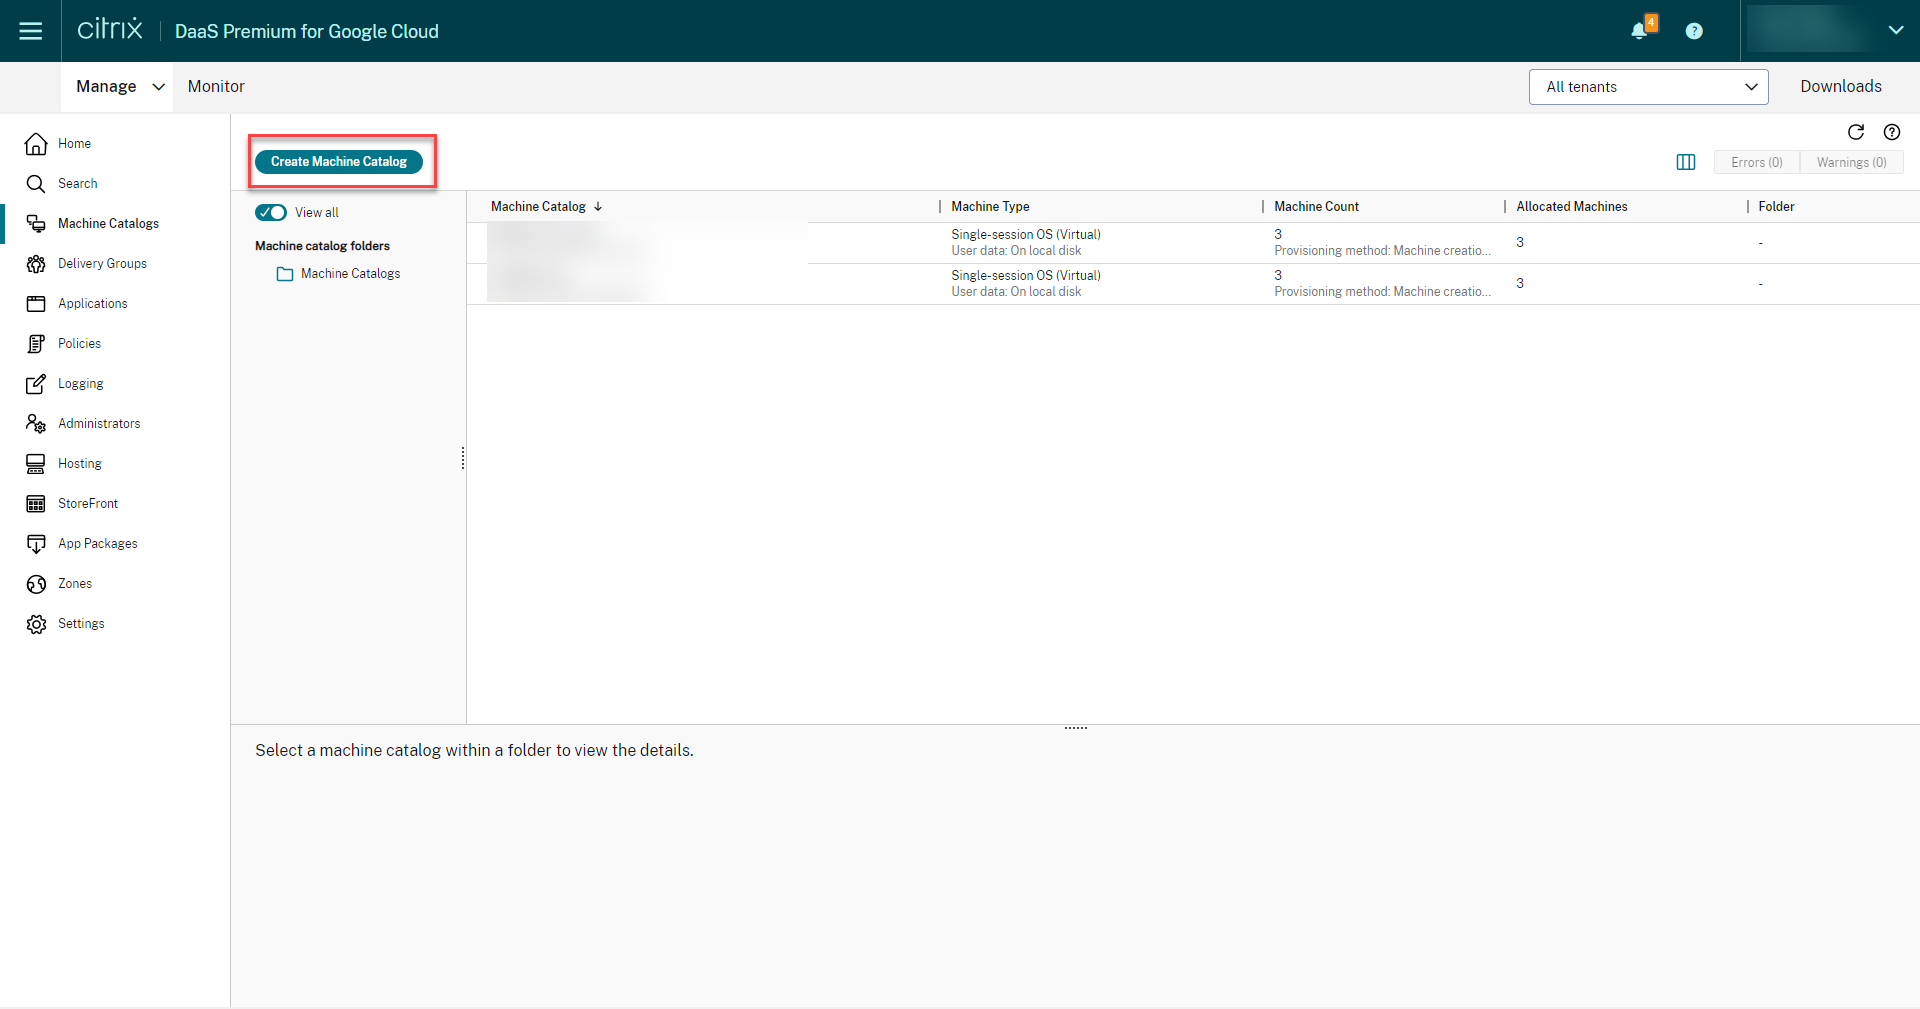Select the first catalog row's machine type
Screen dimensions: 1920x1009
pyautogui.click(x=1026, y=235)
